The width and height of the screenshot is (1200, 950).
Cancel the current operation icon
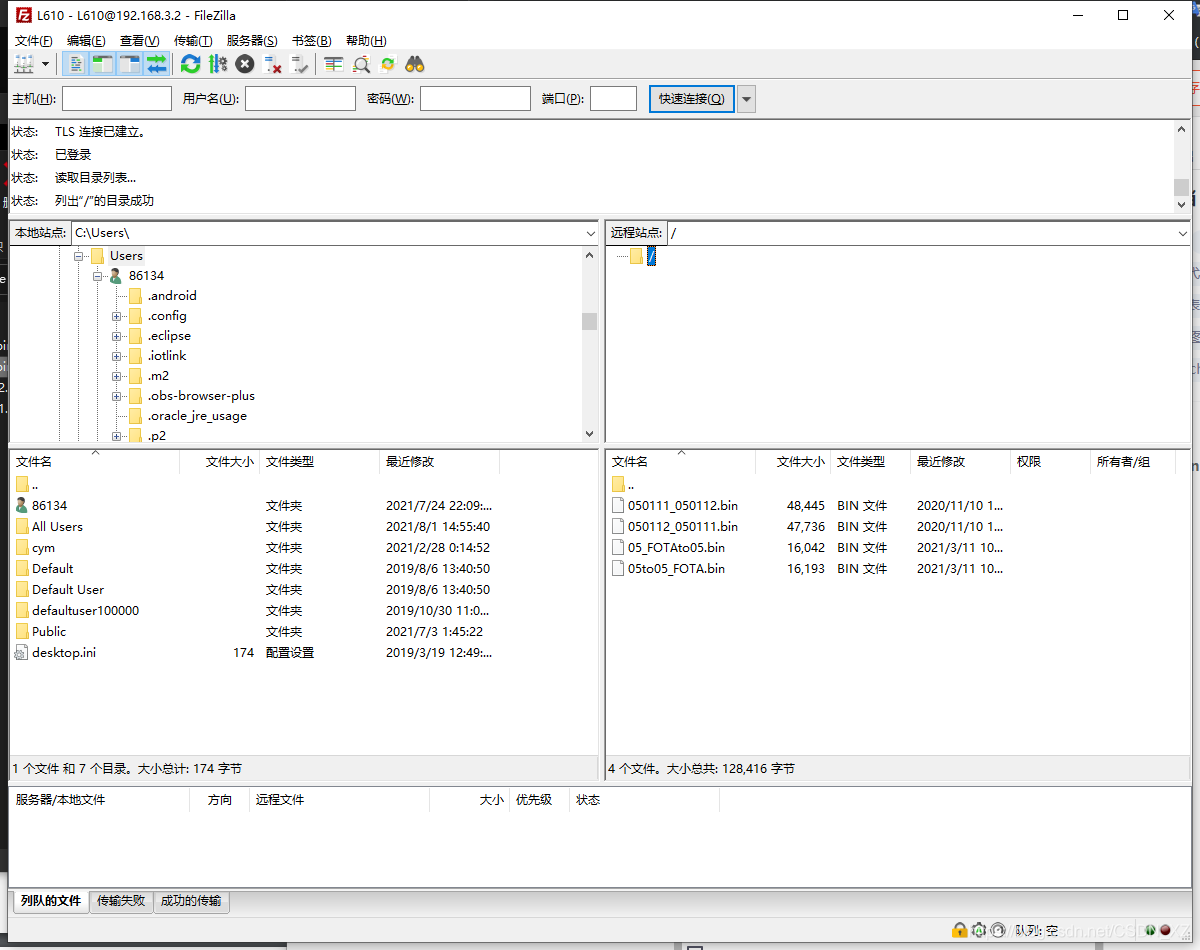(x=245, y=64)
